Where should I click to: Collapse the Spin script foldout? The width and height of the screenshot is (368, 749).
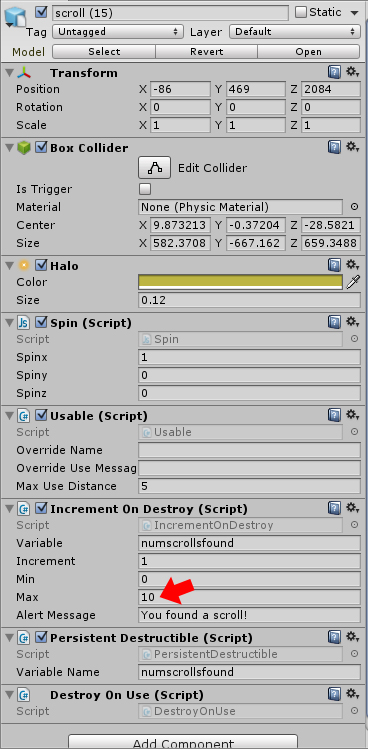[x=9, y=323]
